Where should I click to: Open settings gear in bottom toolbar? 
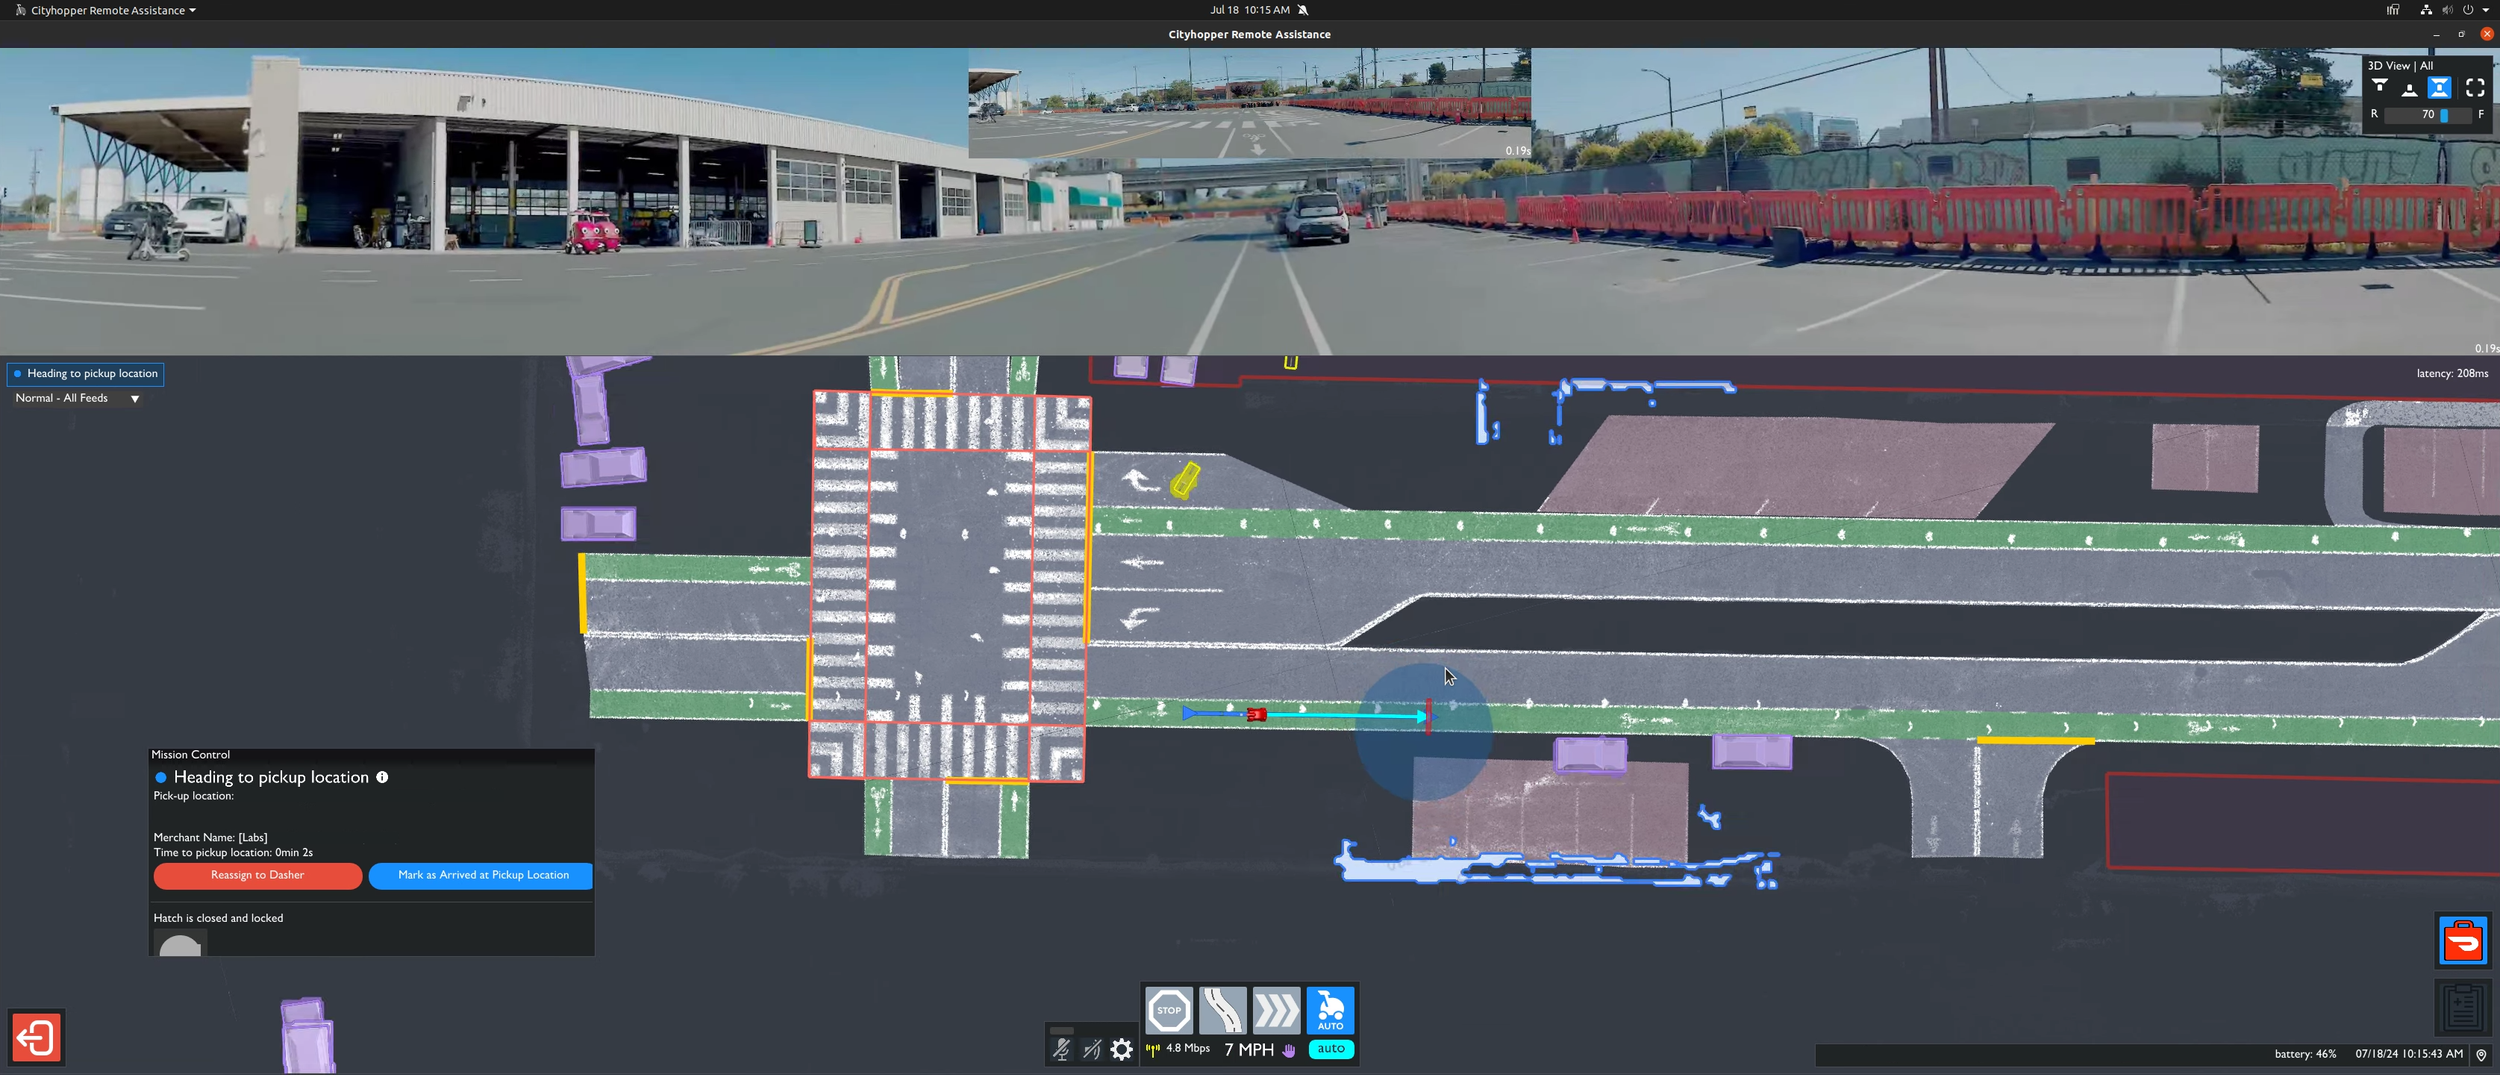click(1122, 1049)
